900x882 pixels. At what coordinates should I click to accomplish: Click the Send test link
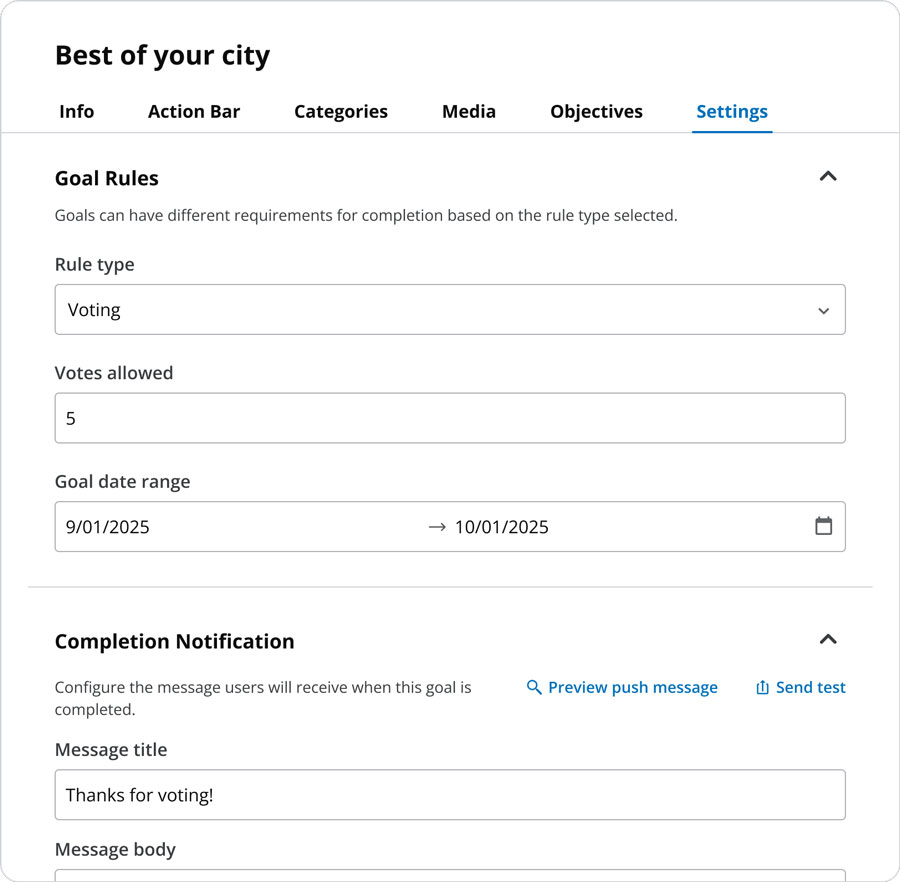pyautogui.click(x=810, y=688)
